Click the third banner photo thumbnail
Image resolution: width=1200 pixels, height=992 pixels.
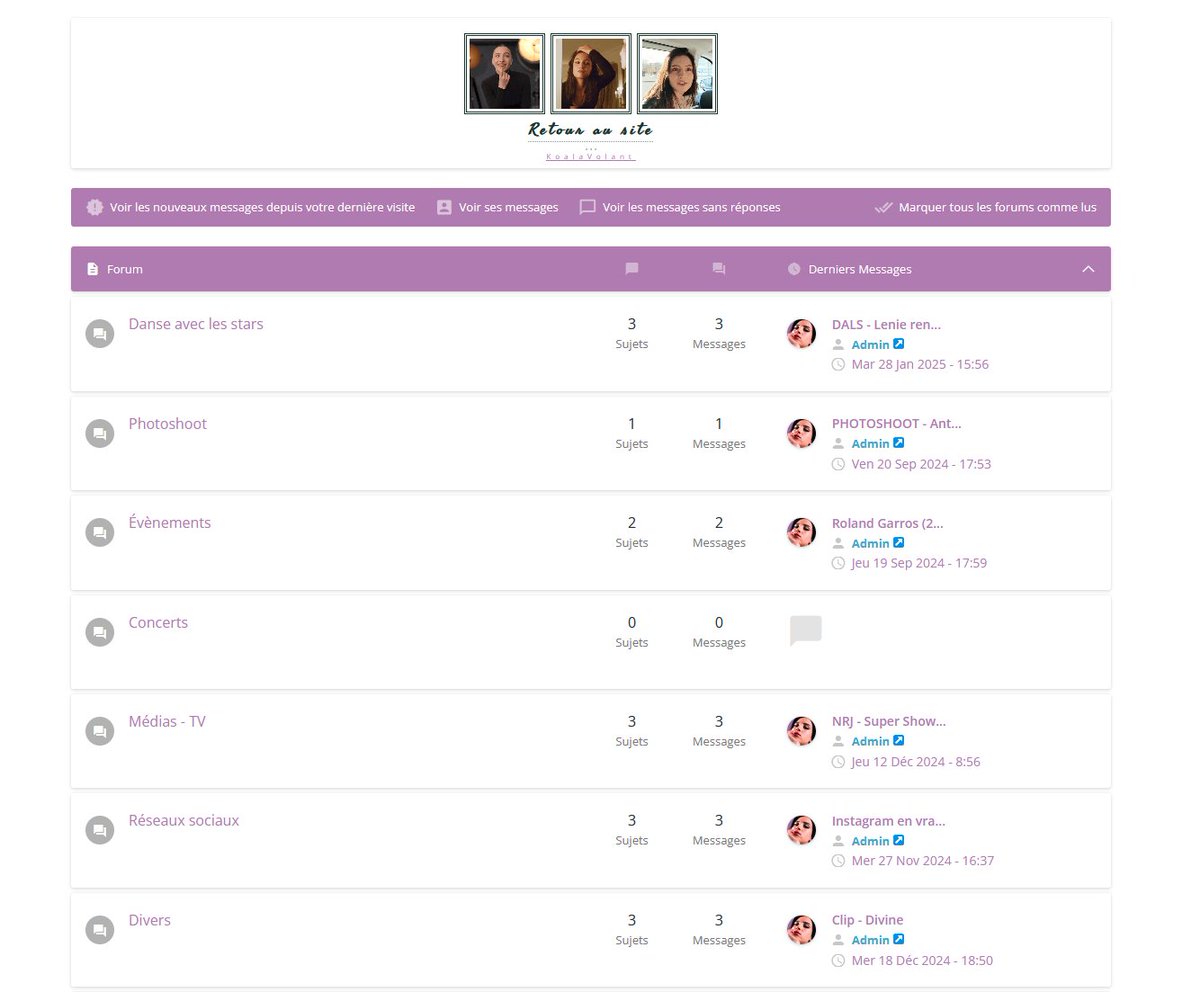coord(677,73)
